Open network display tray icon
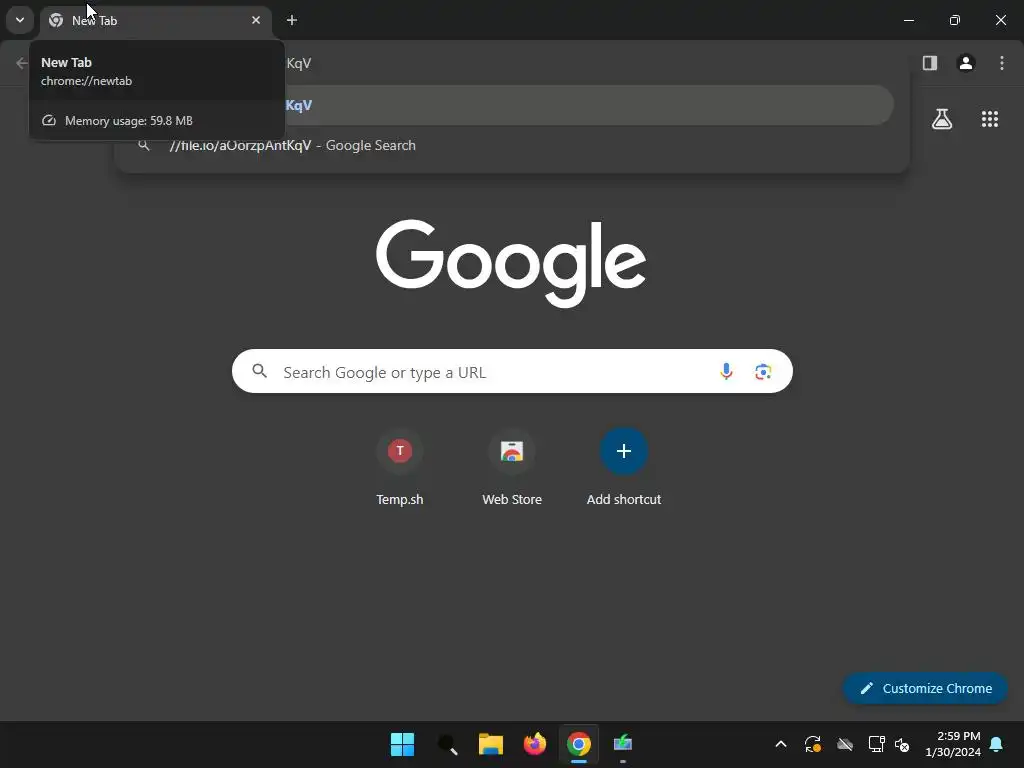The height and width of the screenshot is (768, 1024). pos(876,744)
